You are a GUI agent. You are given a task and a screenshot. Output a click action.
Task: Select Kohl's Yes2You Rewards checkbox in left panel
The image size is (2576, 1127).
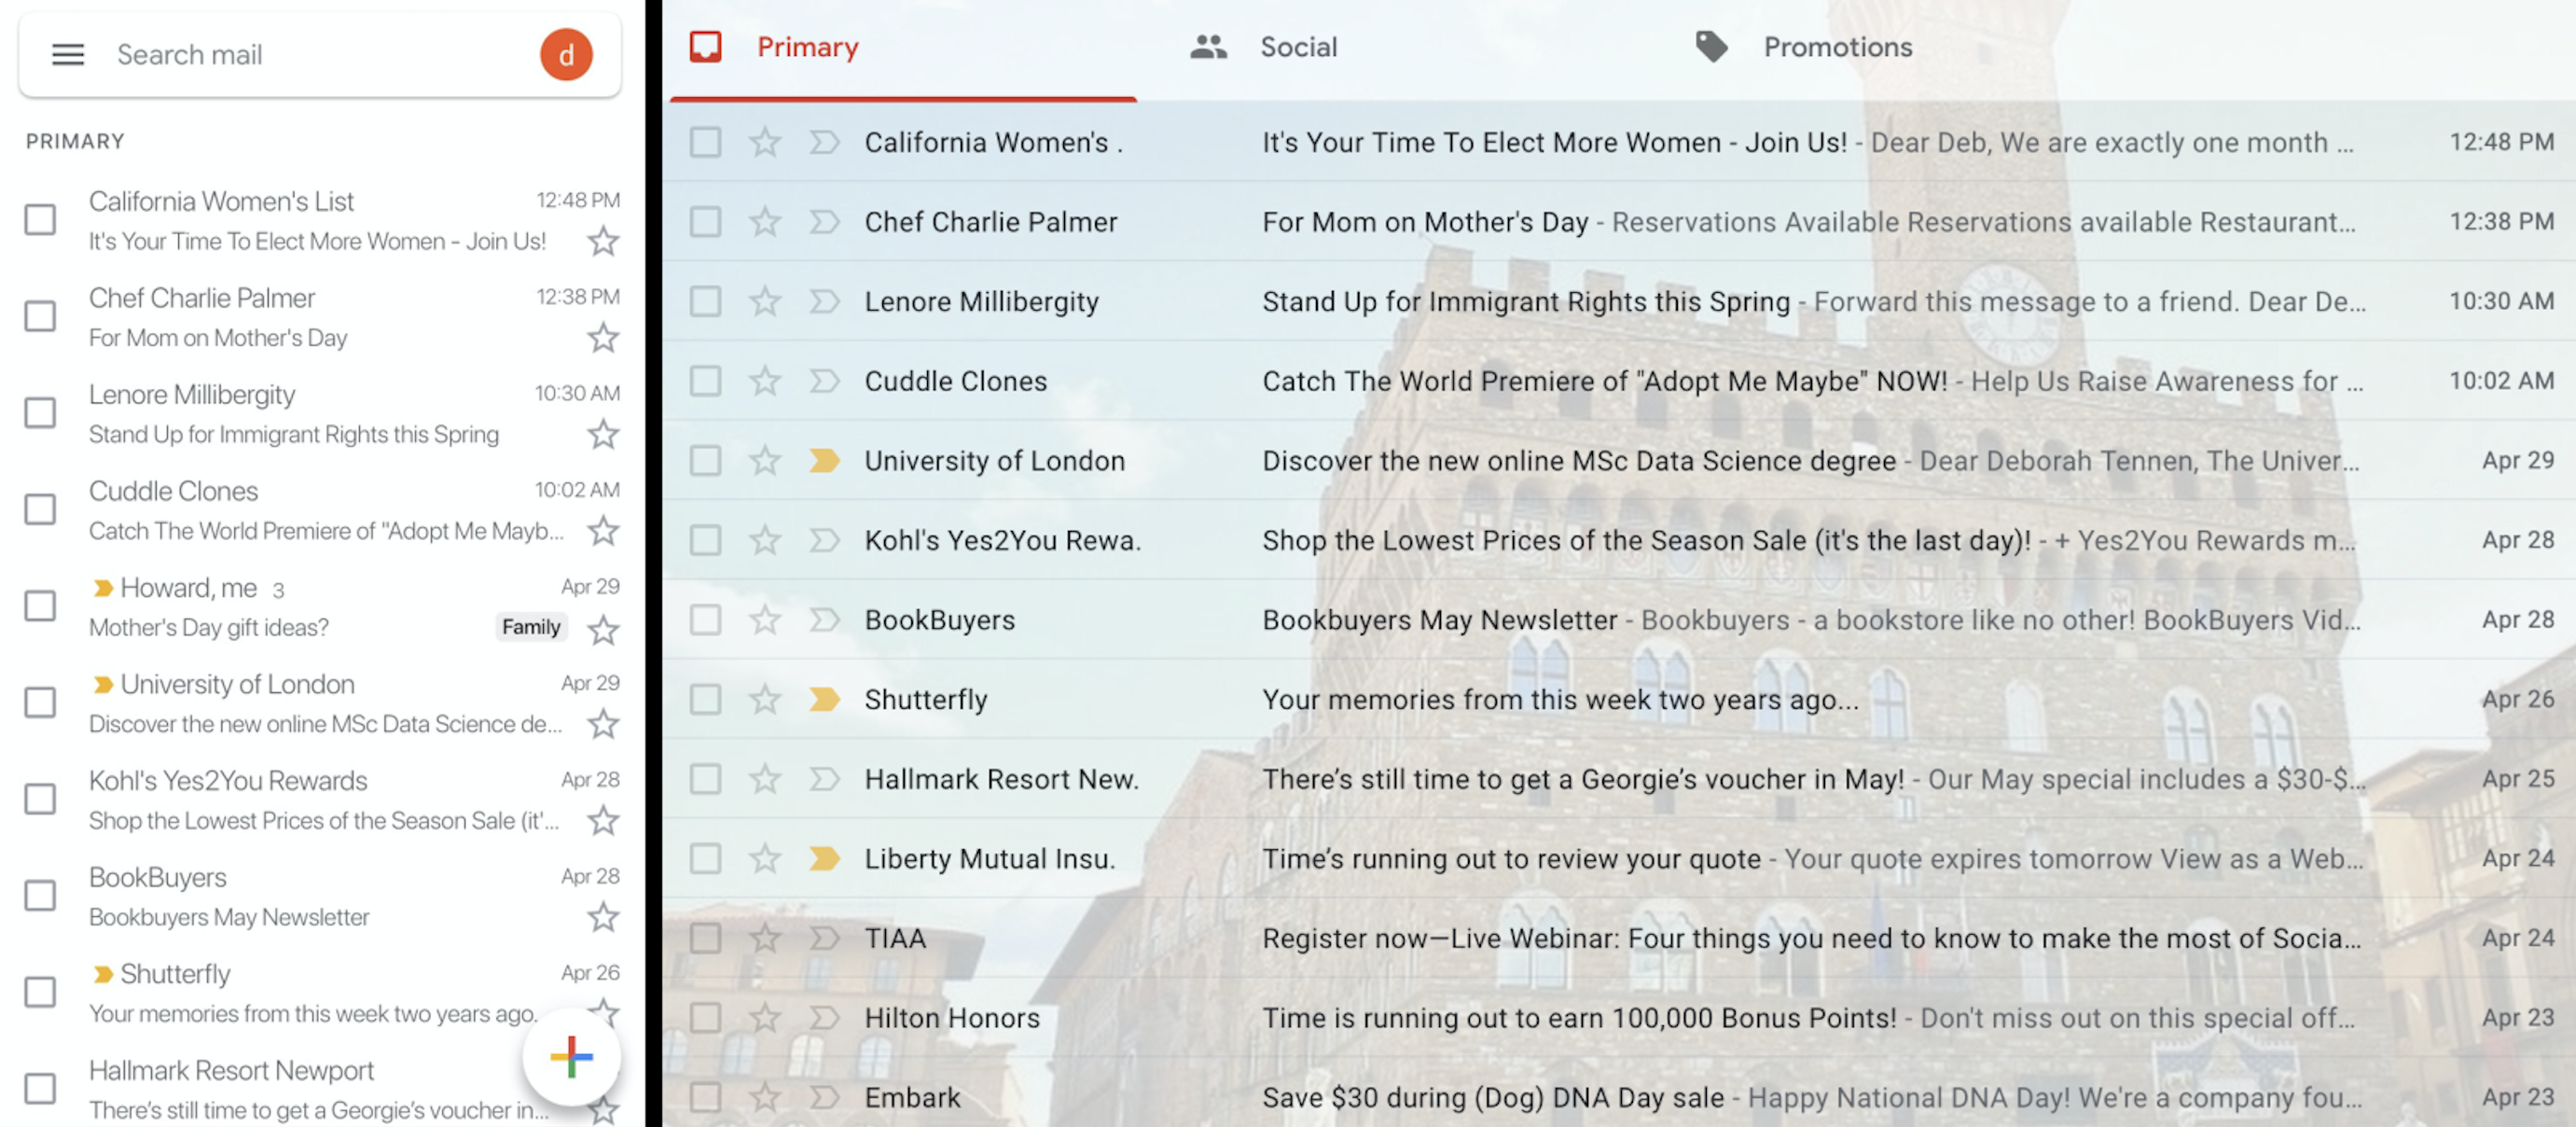(x=40, y=799)
